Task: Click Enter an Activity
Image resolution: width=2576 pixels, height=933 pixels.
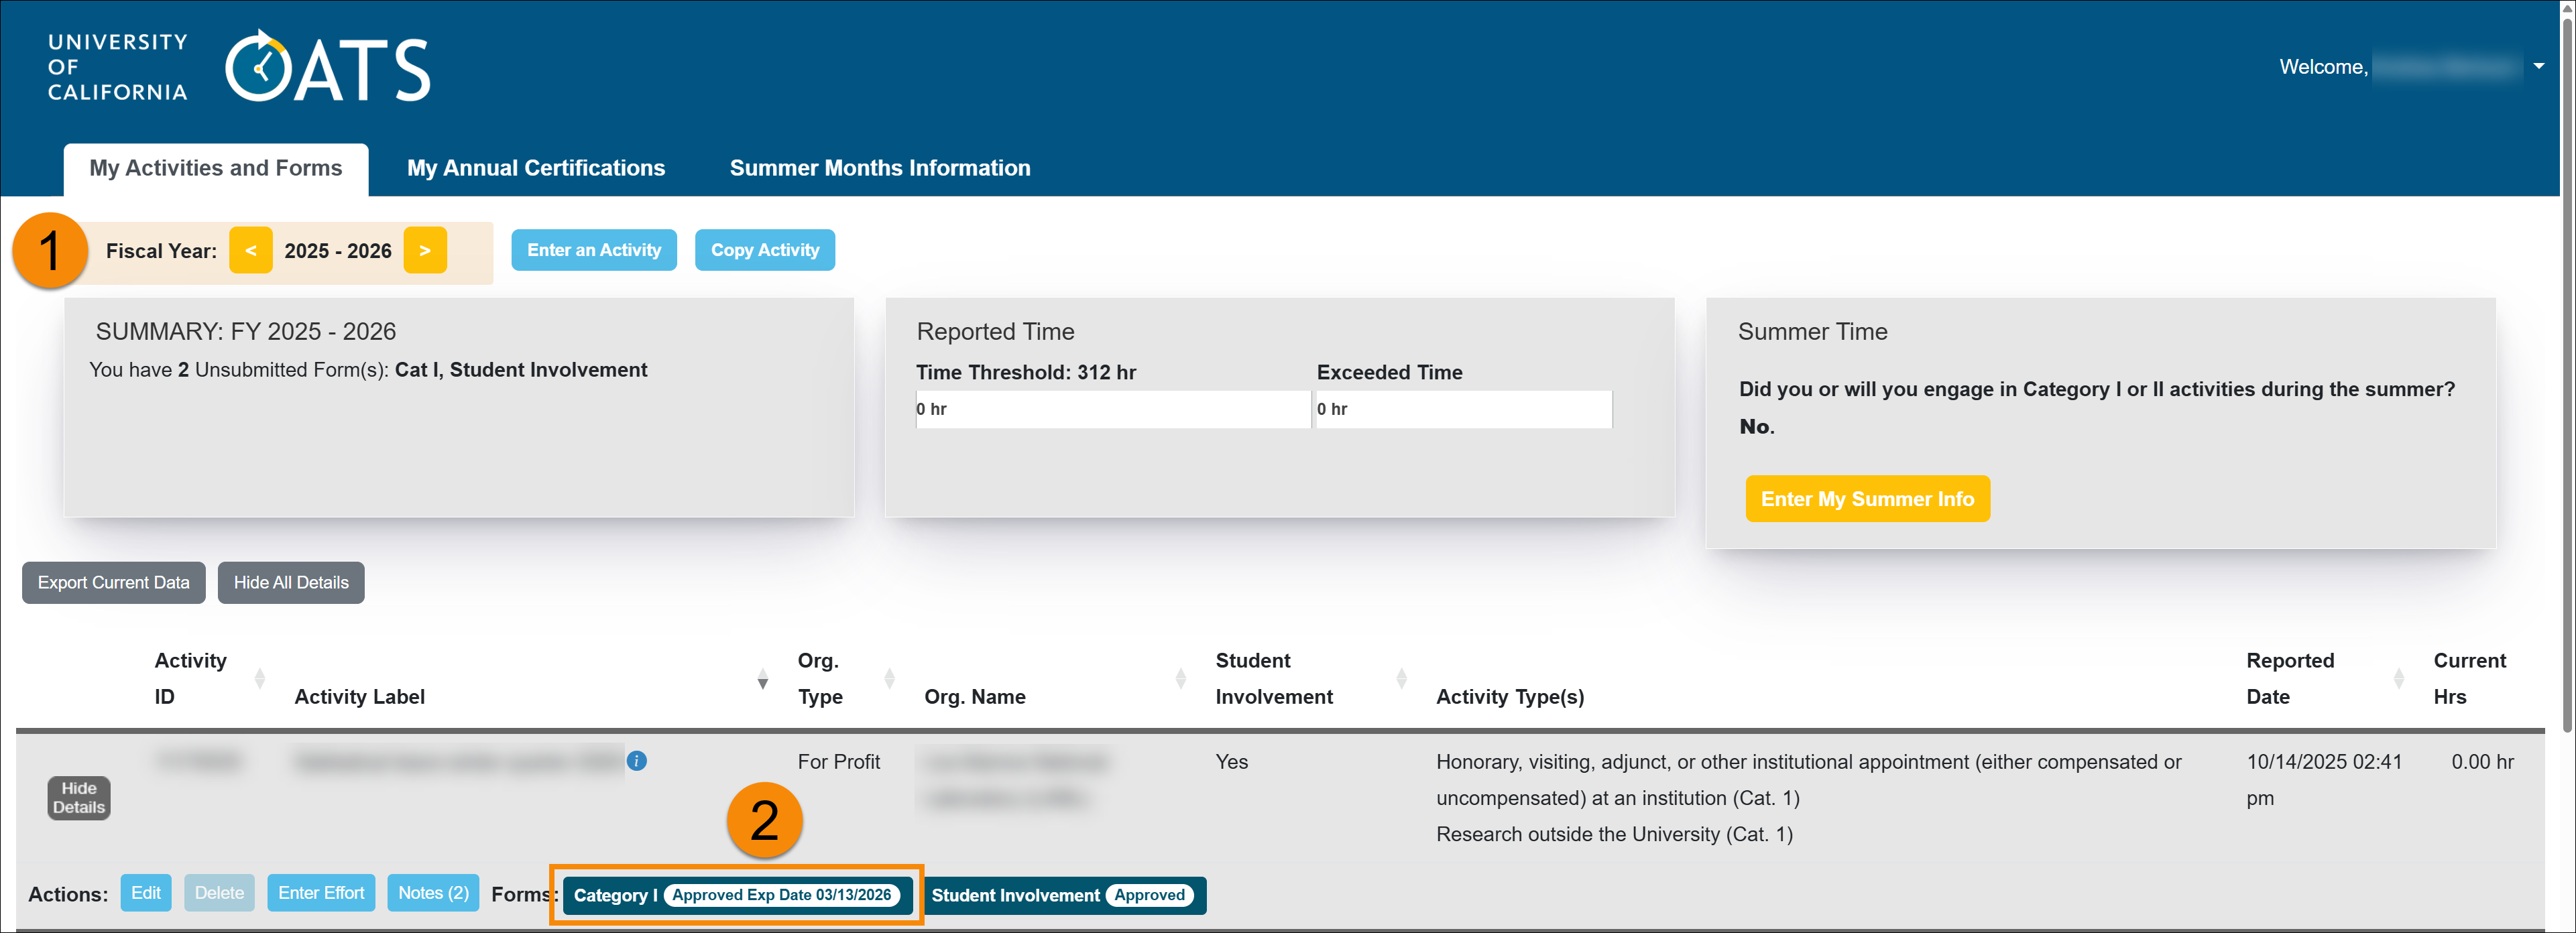Action: [593, 250]
